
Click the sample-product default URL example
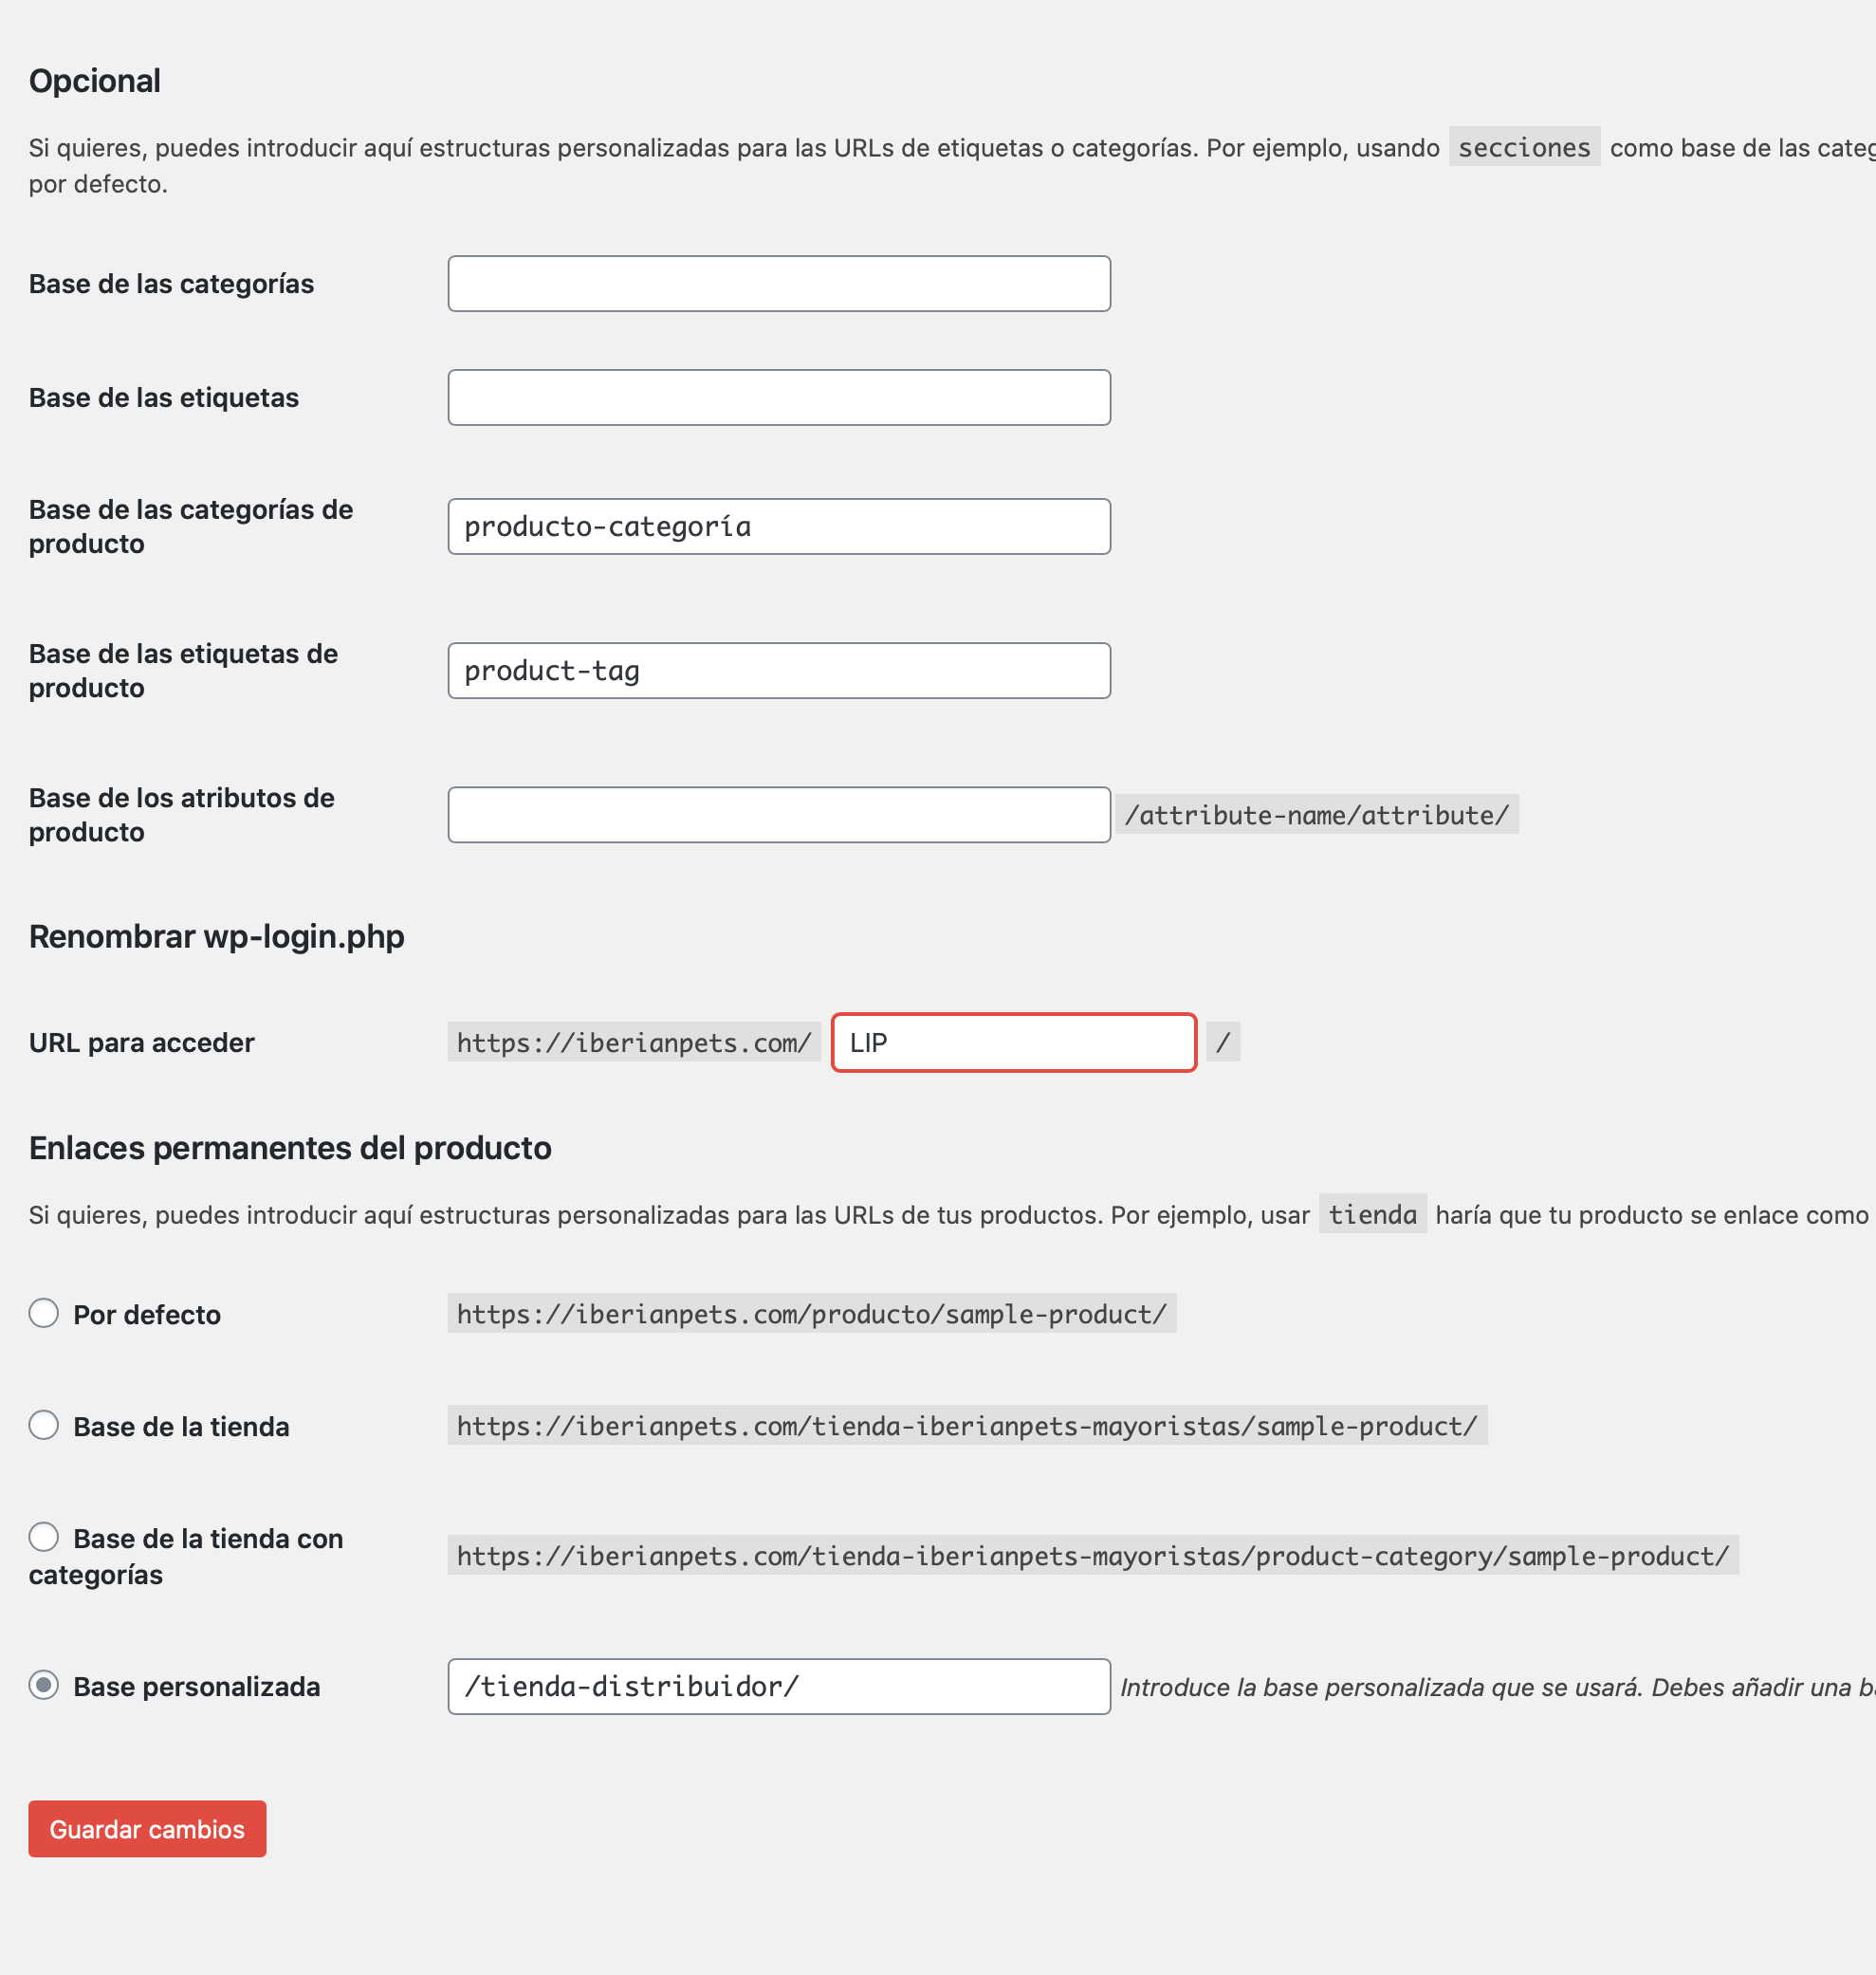tap(811, 1314)
